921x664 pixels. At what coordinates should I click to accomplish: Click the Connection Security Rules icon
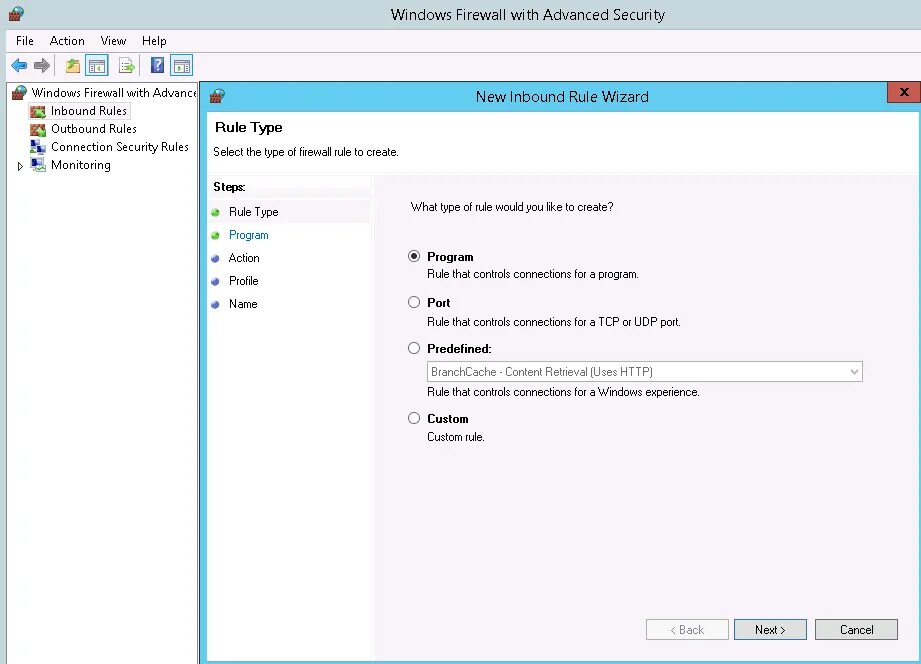point(38,147)
